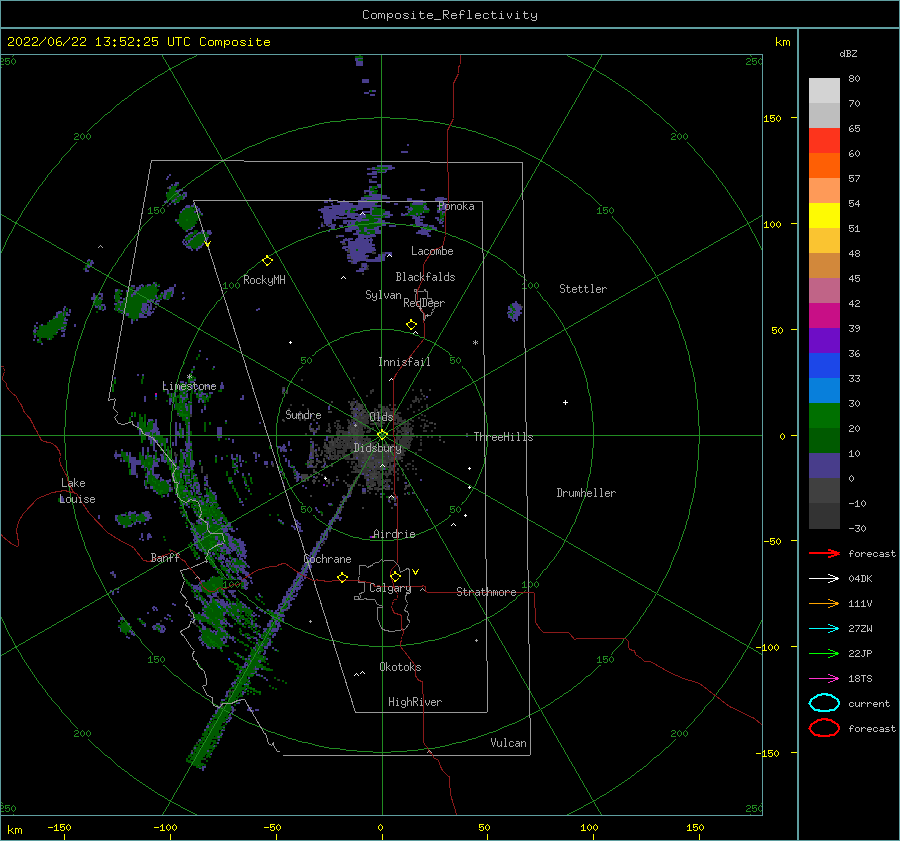This screenshot has height=841, width=900.
Task: Click the Didsbury label
Action: click(x=377, y=448)
